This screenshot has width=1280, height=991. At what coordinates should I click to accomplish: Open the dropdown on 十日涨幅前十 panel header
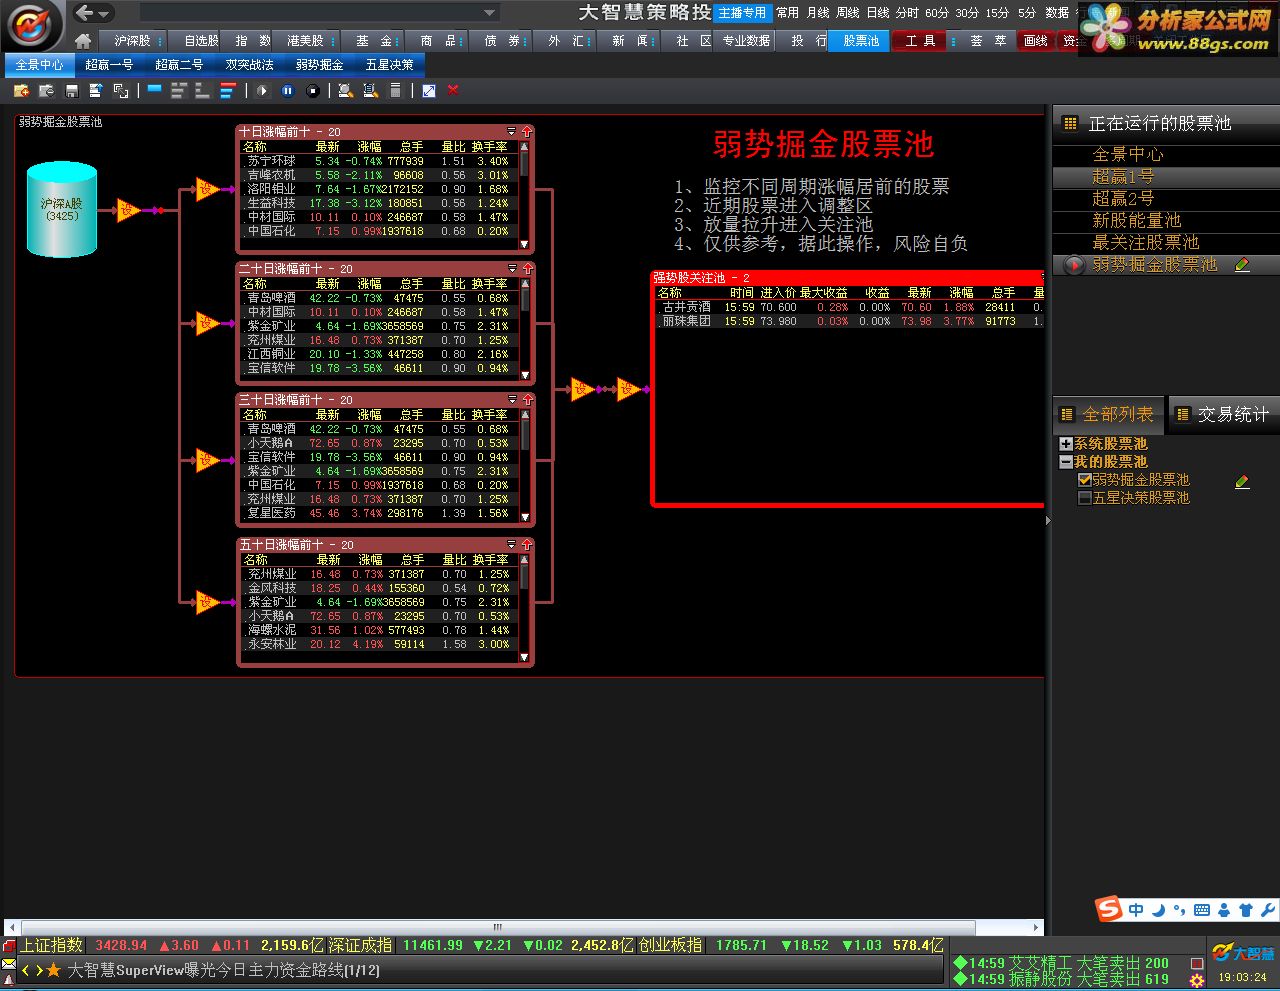pos(512,132)
